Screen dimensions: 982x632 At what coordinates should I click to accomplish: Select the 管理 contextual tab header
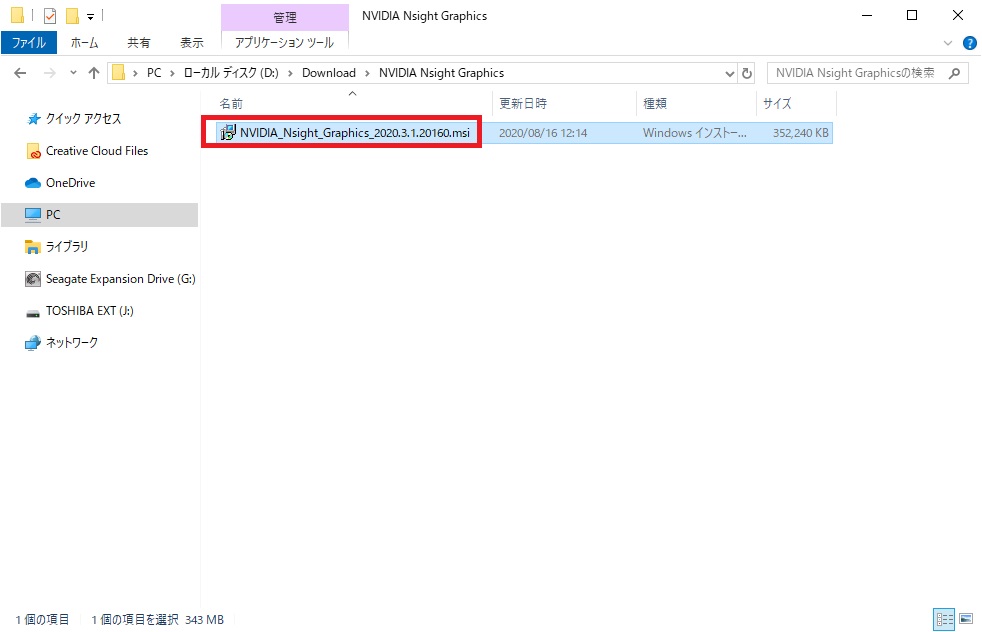tap(285, 17)
